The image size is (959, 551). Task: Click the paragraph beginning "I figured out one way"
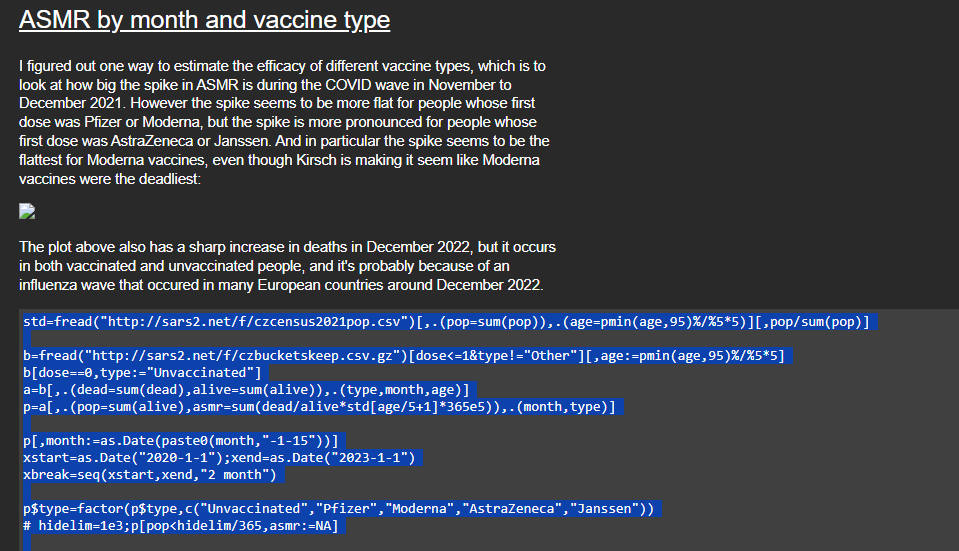284,122
